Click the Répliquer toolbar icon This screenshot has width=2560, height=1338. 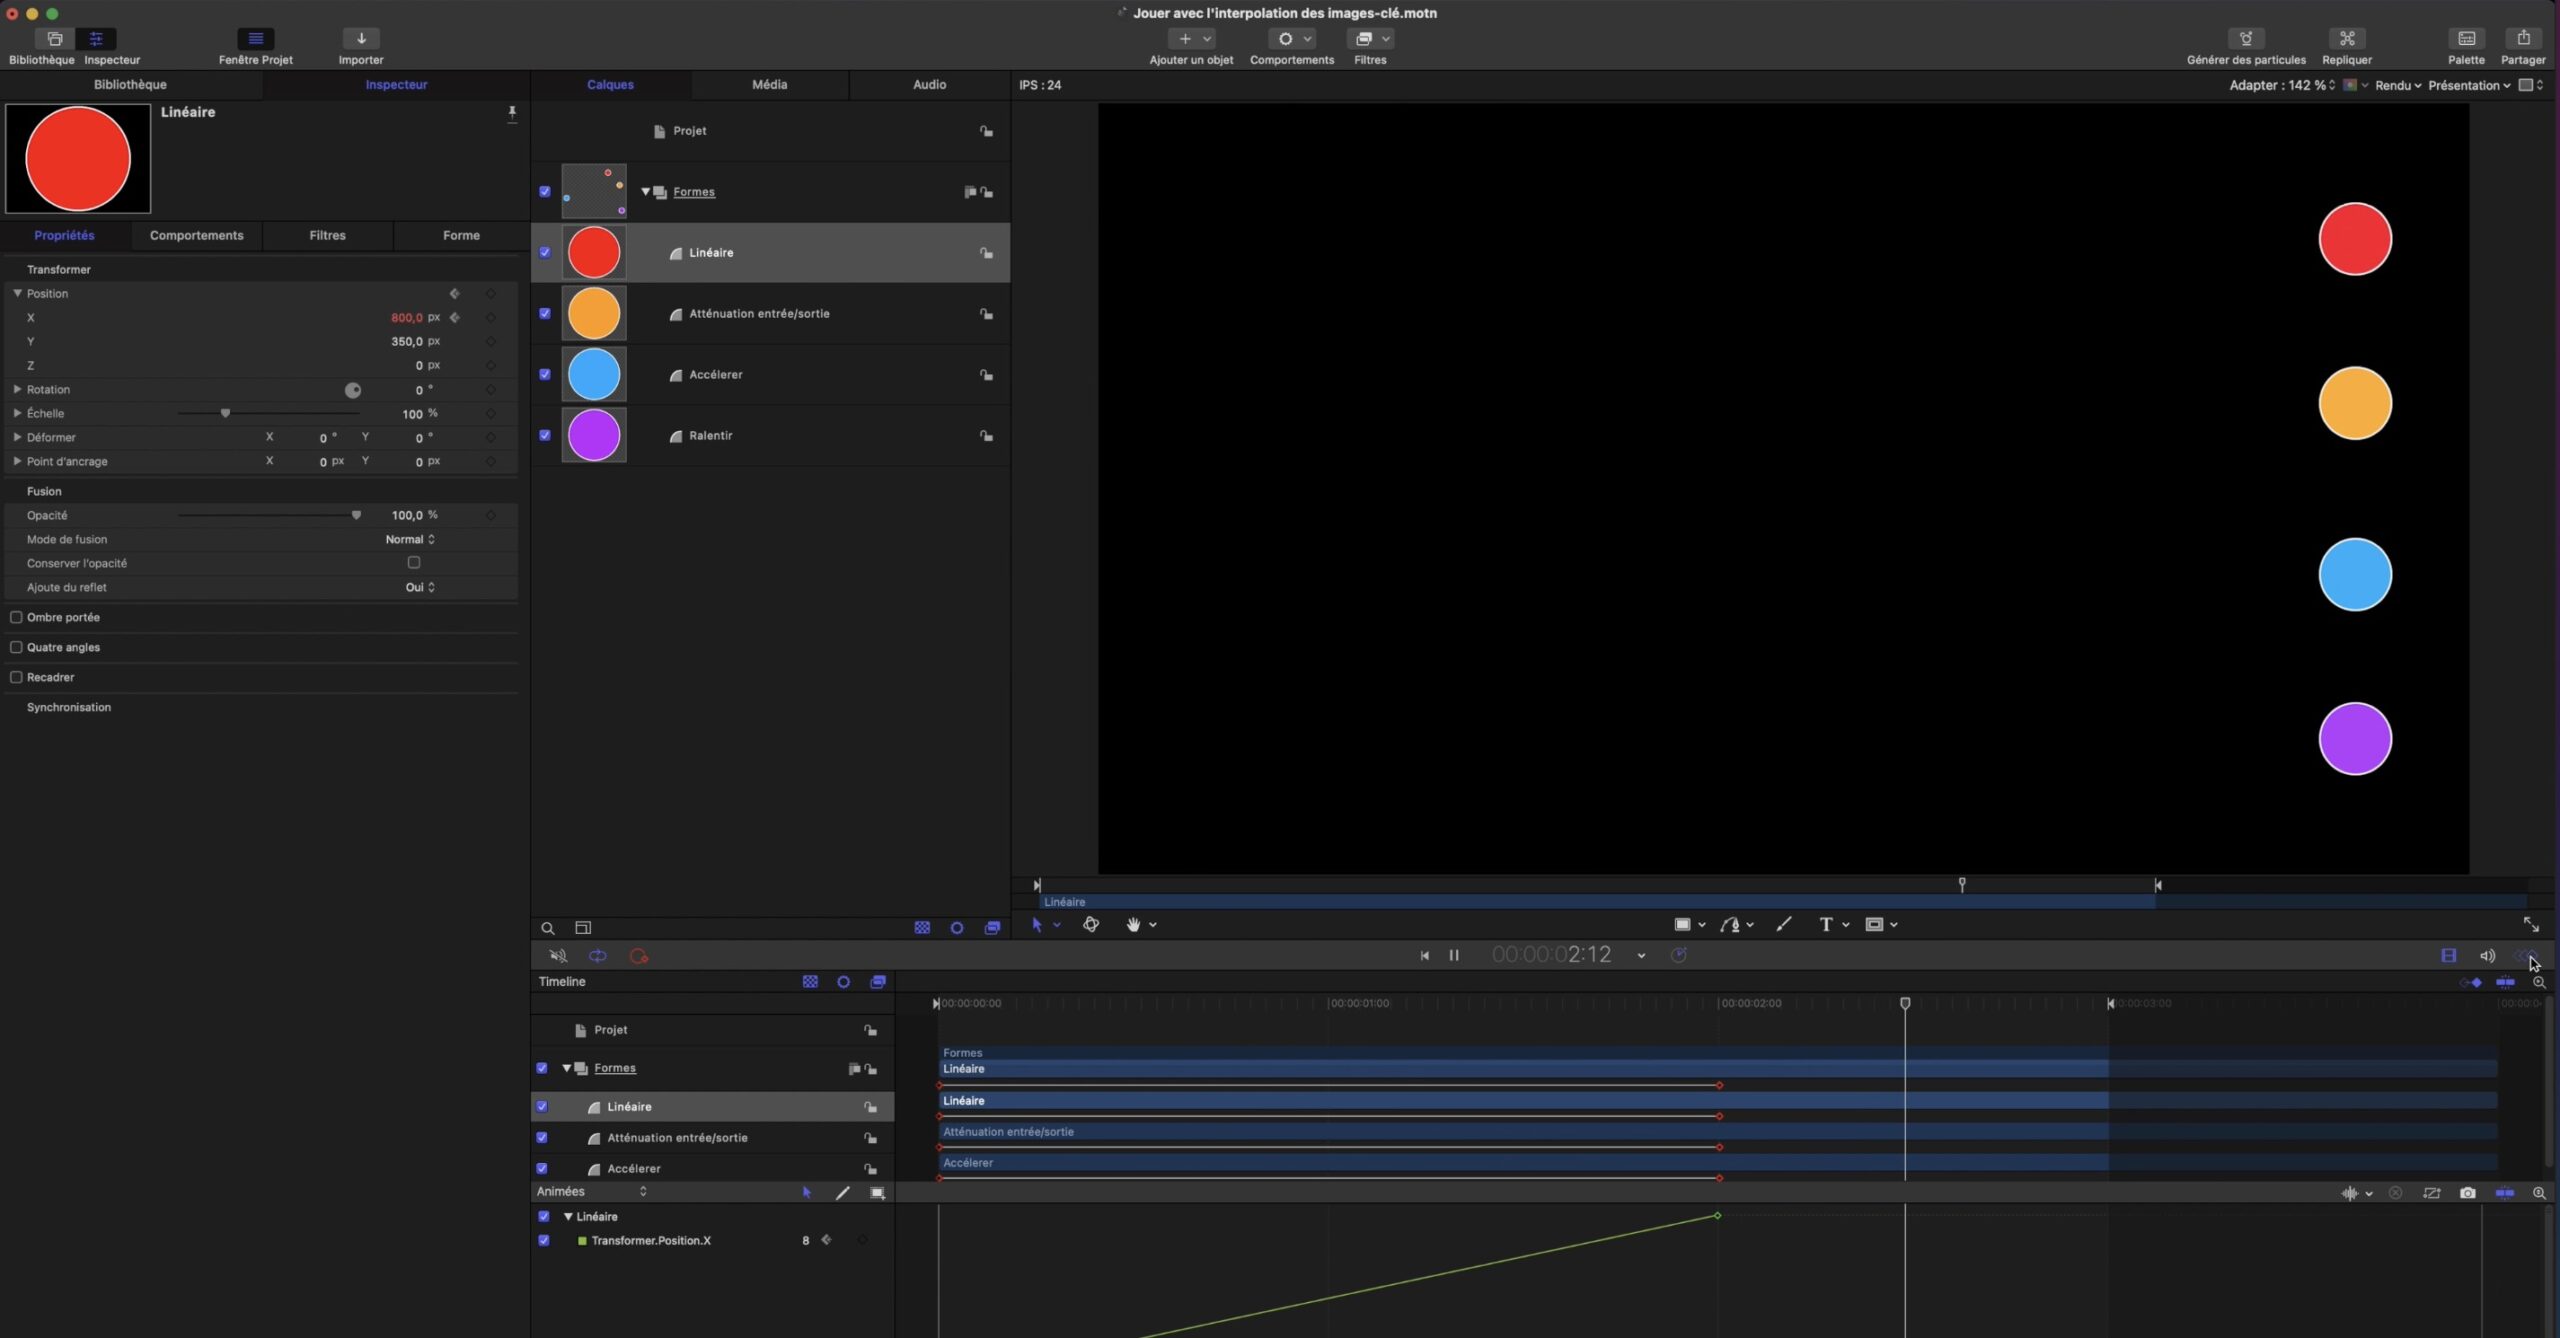pos(2347,39)
